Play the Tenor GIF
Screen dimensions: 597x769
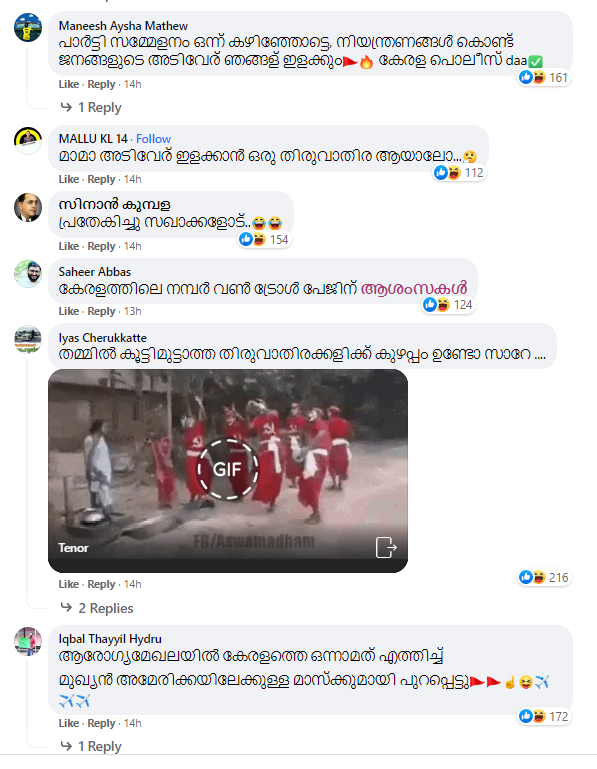228,469
